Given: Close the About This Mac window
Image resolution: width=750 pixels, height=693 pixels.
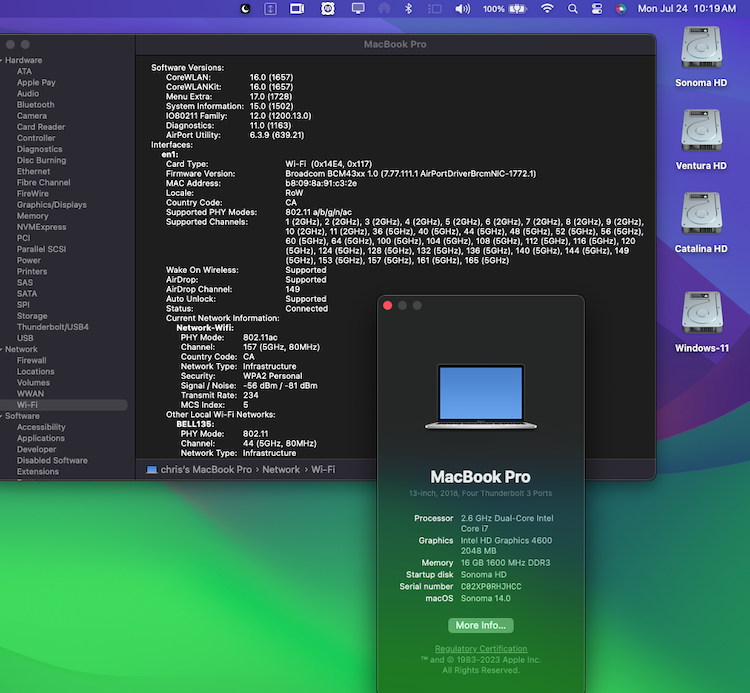Looking at the screenshot, I should pyautogui.click(x=387, y=306).
